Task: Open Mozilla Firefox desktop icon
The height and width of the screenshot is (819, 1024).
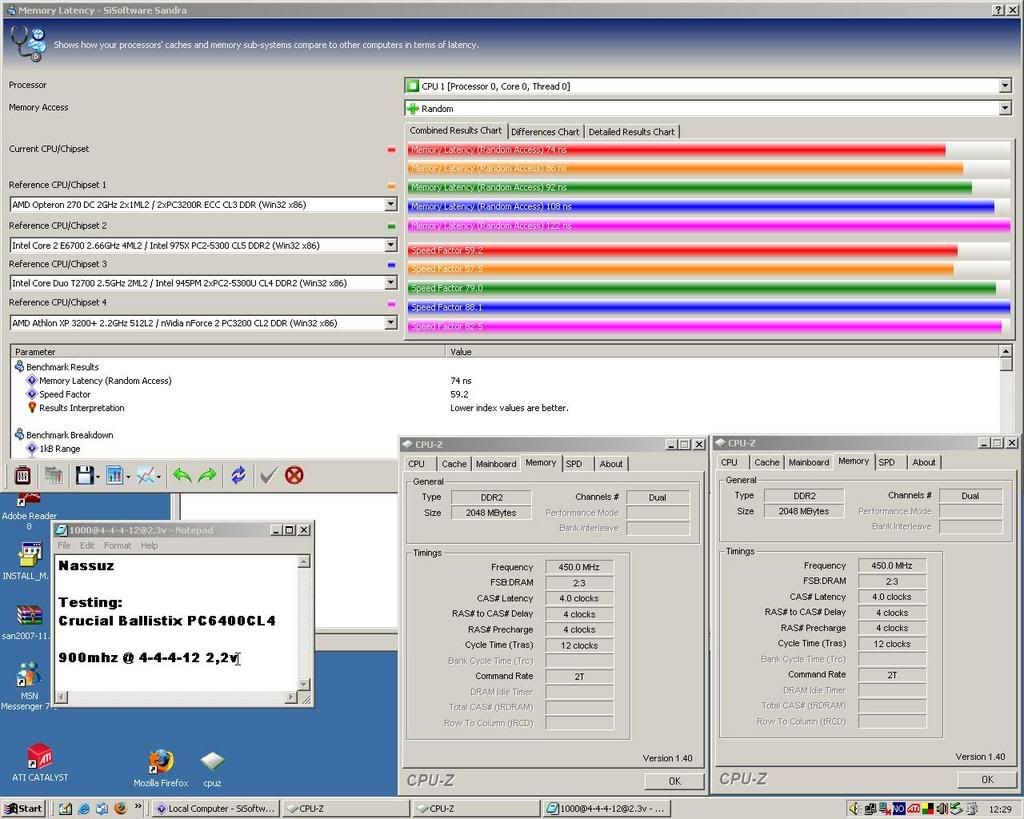Action: click(161, 768)
